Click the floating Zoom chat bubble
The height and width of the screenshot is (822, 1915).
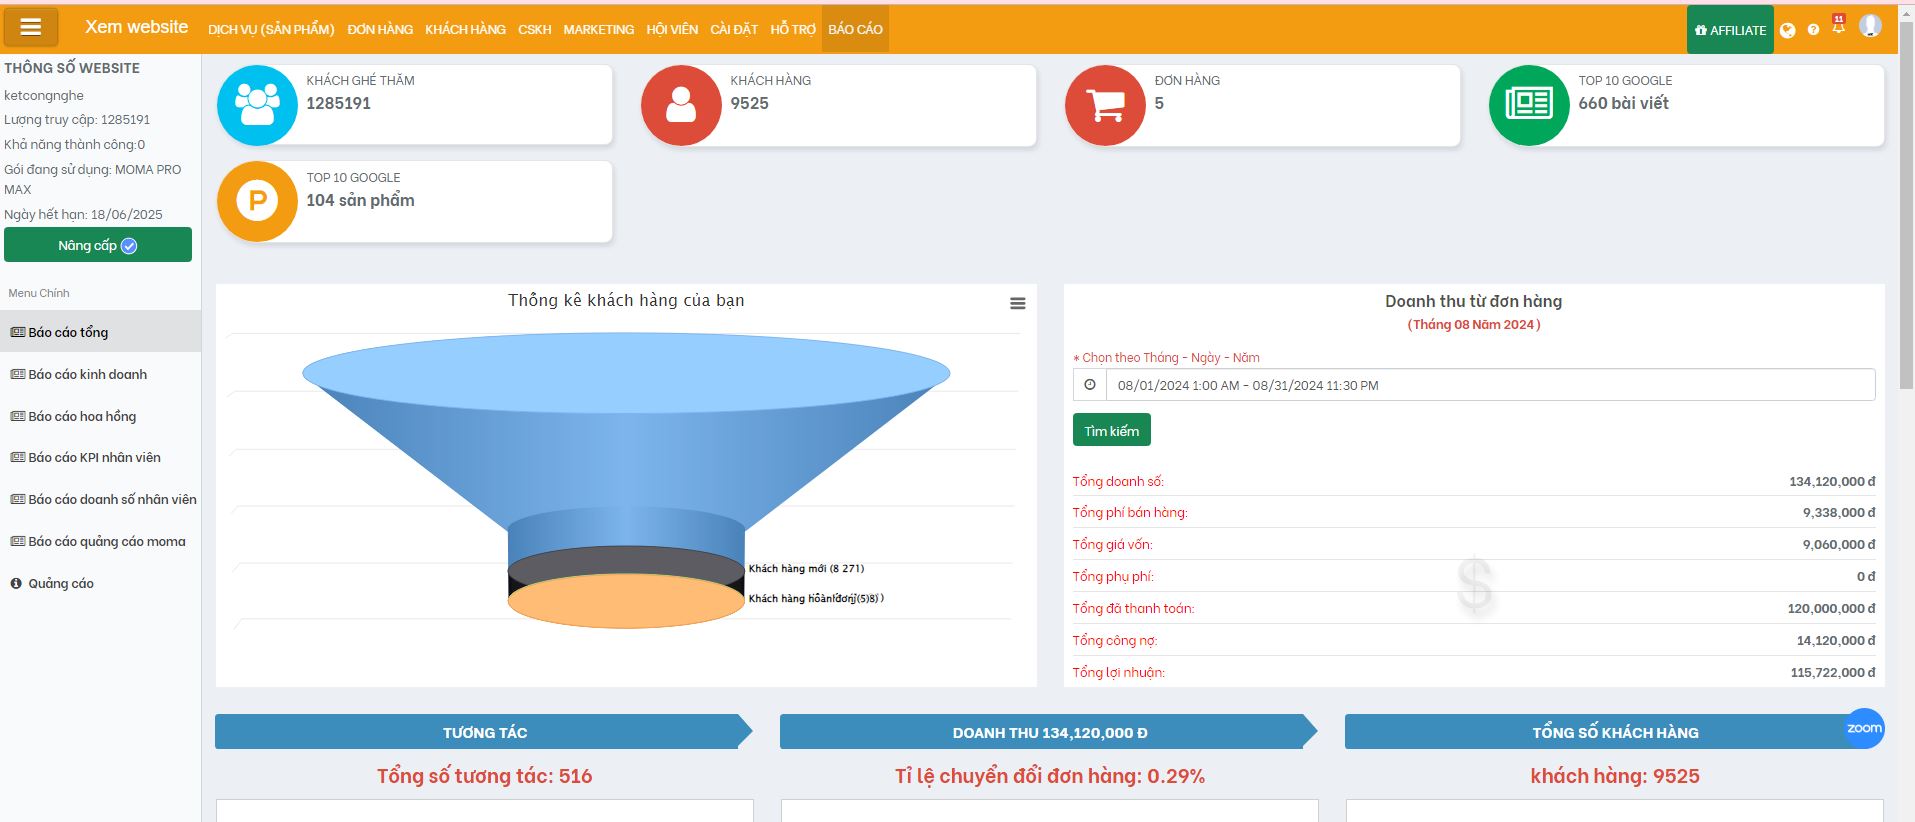(1864, 728)
